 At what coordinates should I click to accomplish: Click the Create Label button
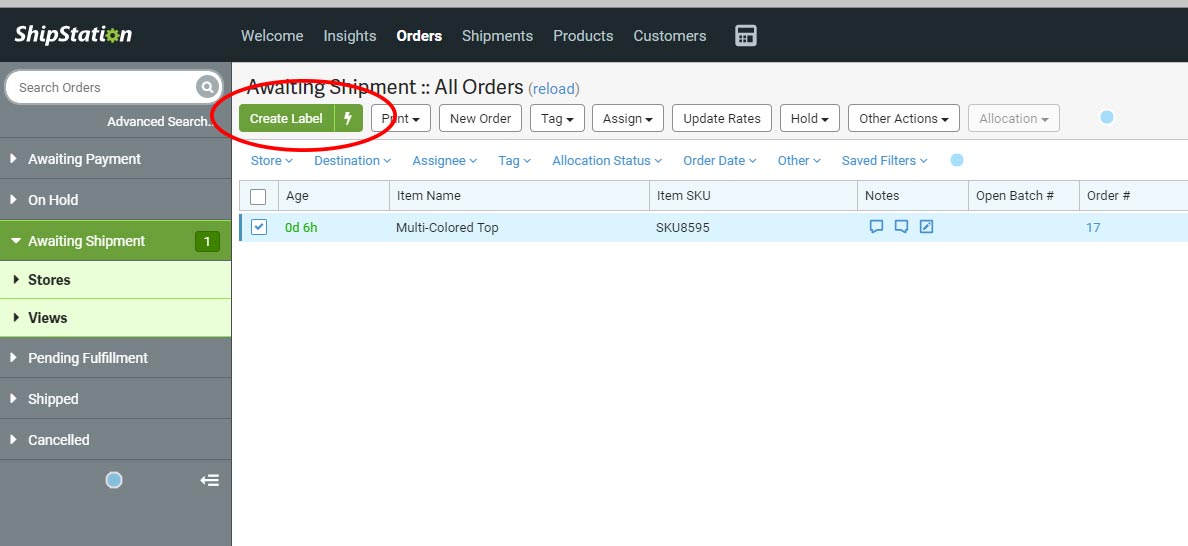pos(286,118)
